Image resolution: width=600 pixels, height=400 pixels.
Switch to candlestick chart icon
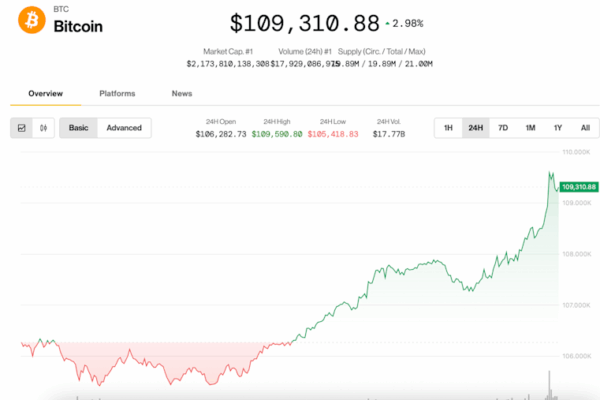(x=44, y=128)
